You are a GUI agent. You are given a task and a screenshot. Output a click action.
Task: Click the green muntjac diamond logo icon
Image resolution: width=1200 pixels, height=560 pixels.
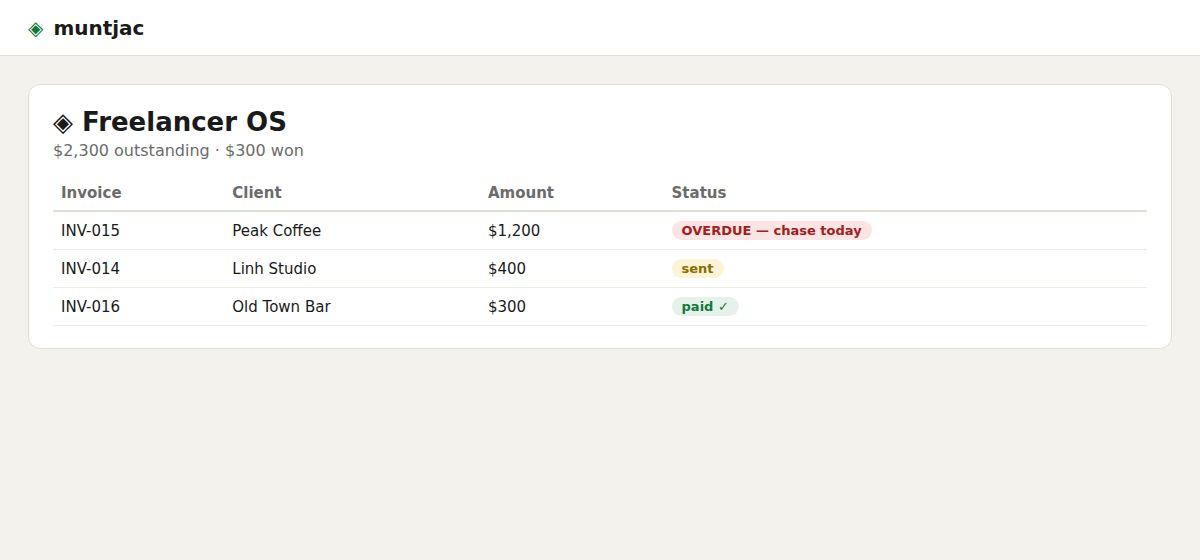pyautogui.click(x=36, y=29)
